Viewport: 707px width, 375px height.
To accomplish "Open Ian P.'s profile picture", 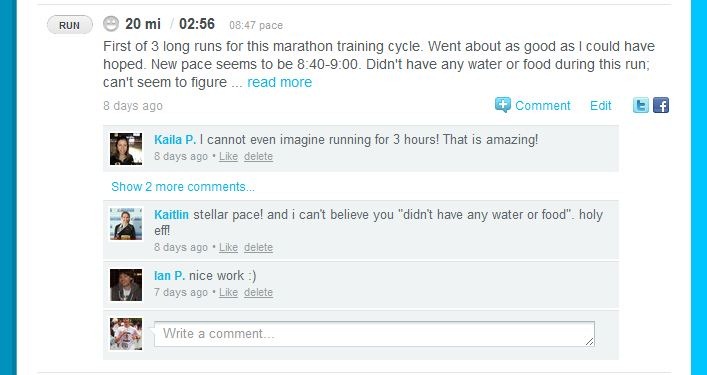I will [126, 285].
